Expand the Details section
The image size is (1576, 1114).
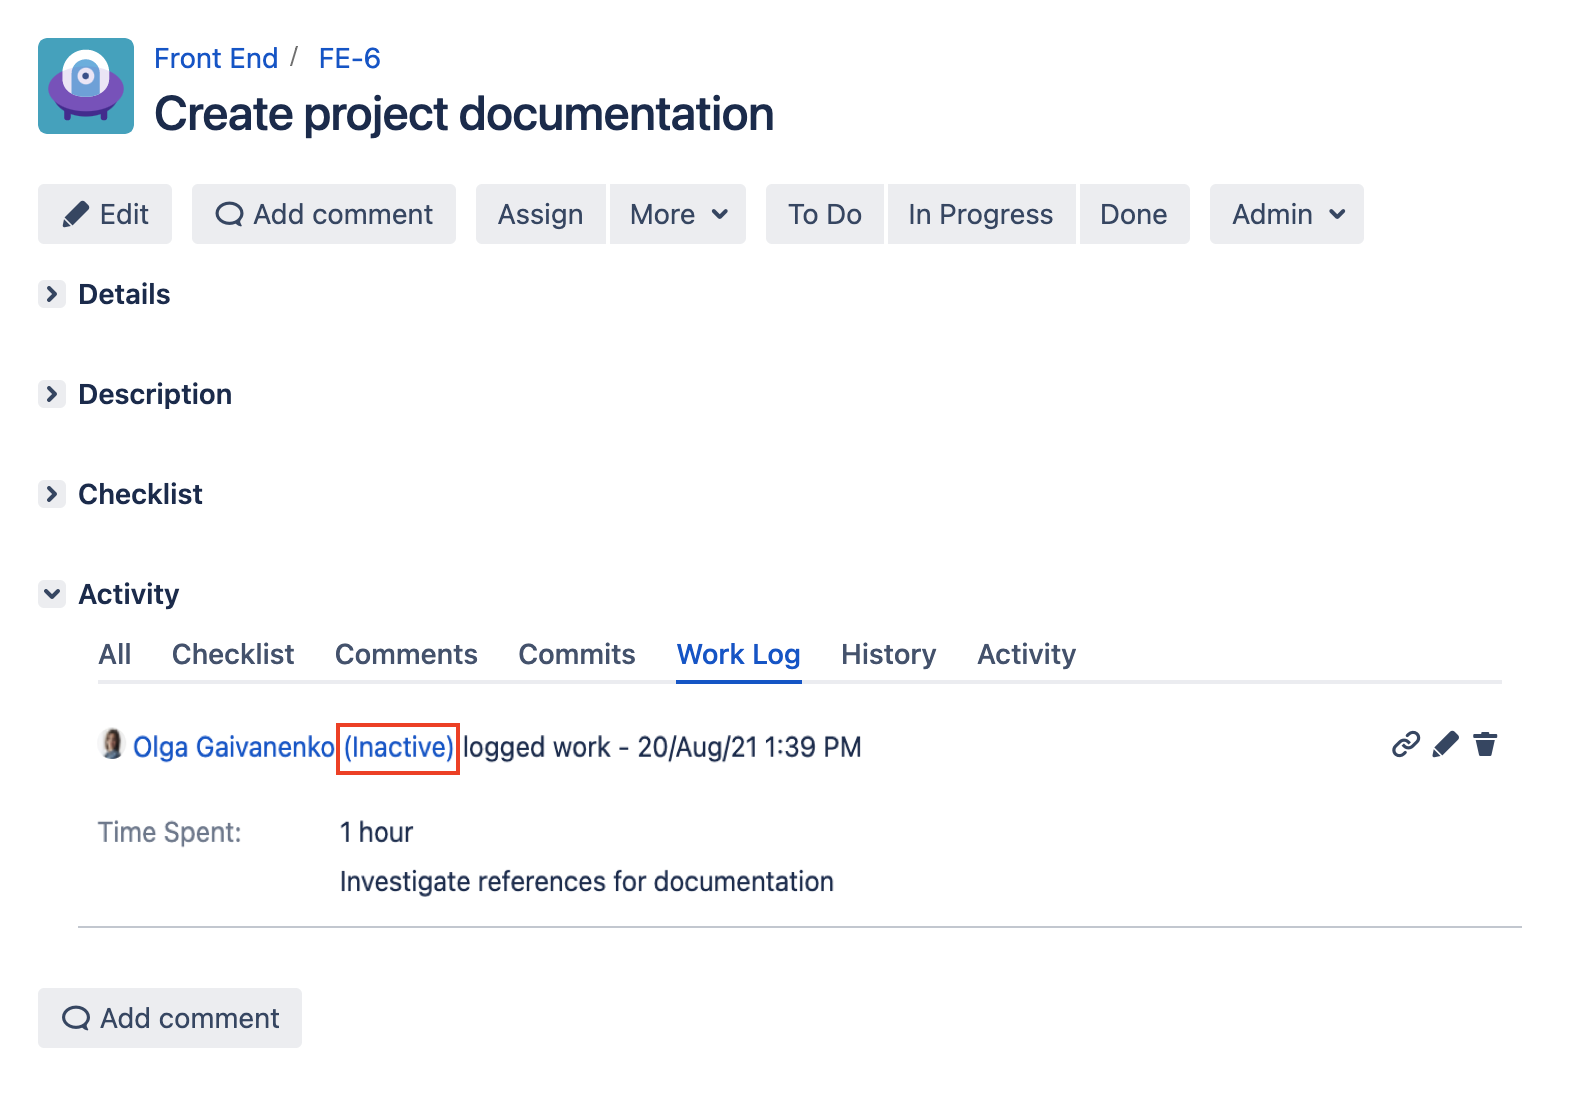[x=52, y=294]
